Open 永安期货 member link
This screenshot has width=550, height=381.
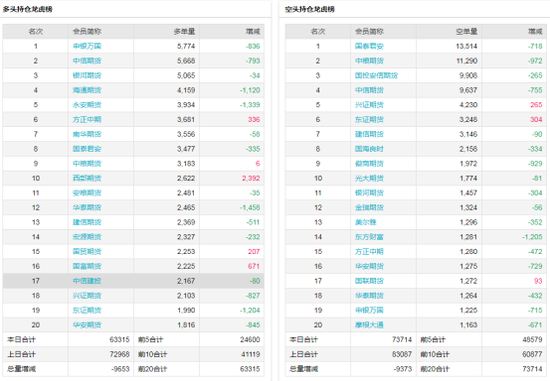[87, 105]
